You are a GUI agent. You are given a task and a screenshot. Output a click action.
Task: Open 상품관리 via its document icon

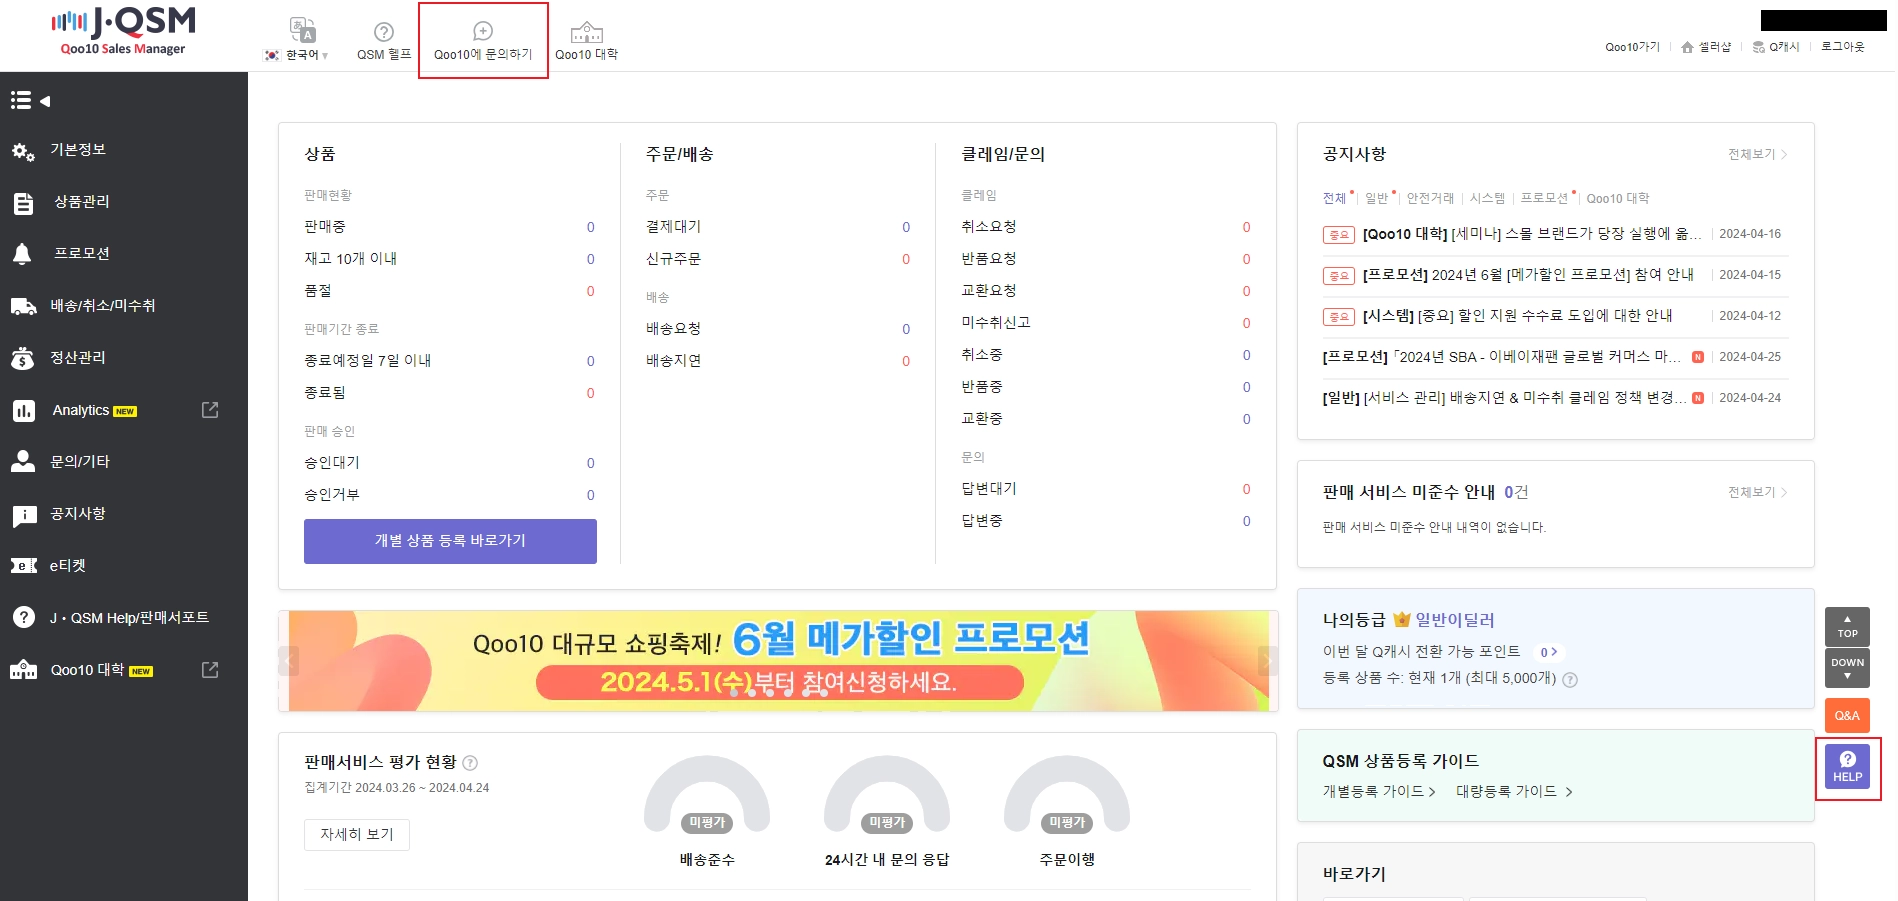(23, 203)
